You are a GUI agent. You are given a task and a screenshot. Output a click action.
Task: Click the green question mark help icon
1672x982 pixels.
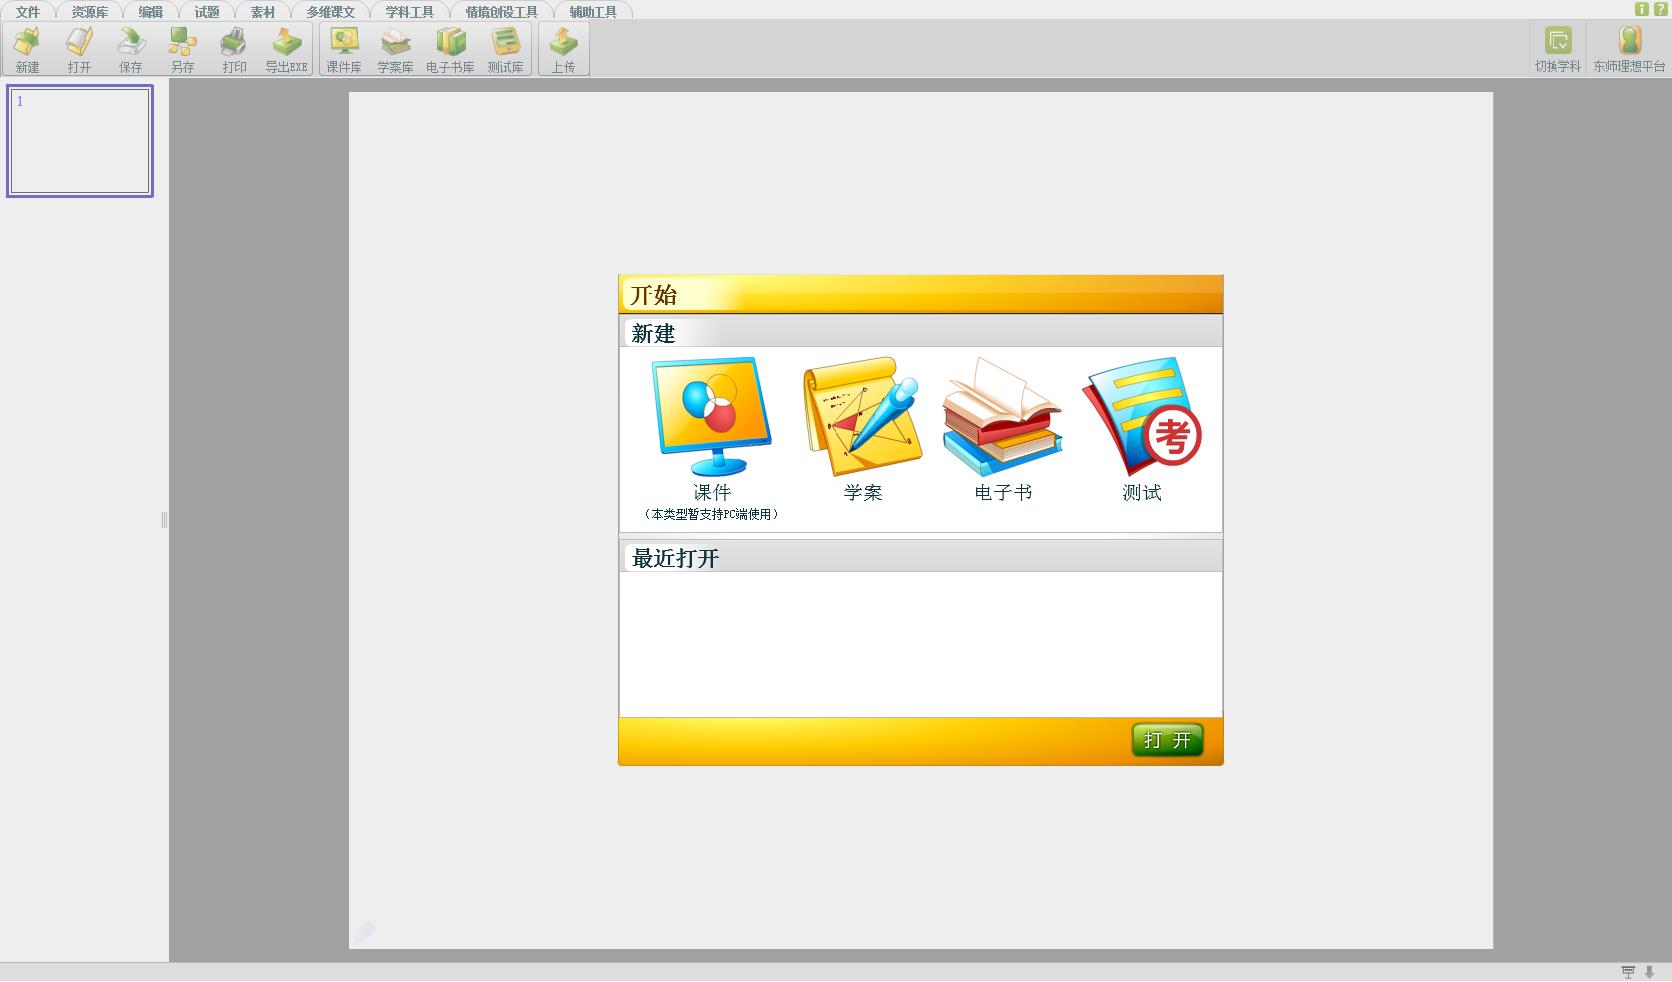(1661, 9)
